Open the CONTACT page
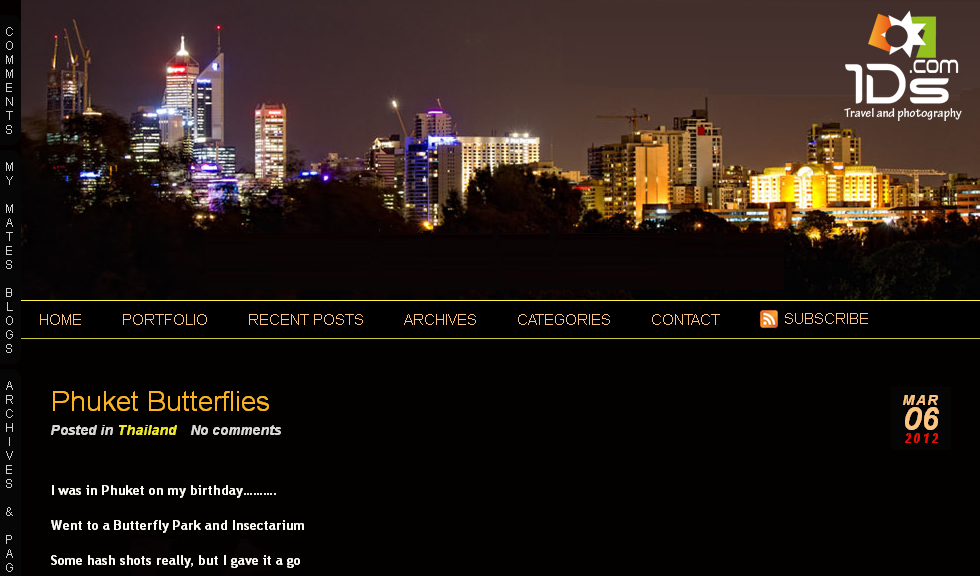This screenshot has width=980, height=576. point(686,320)
